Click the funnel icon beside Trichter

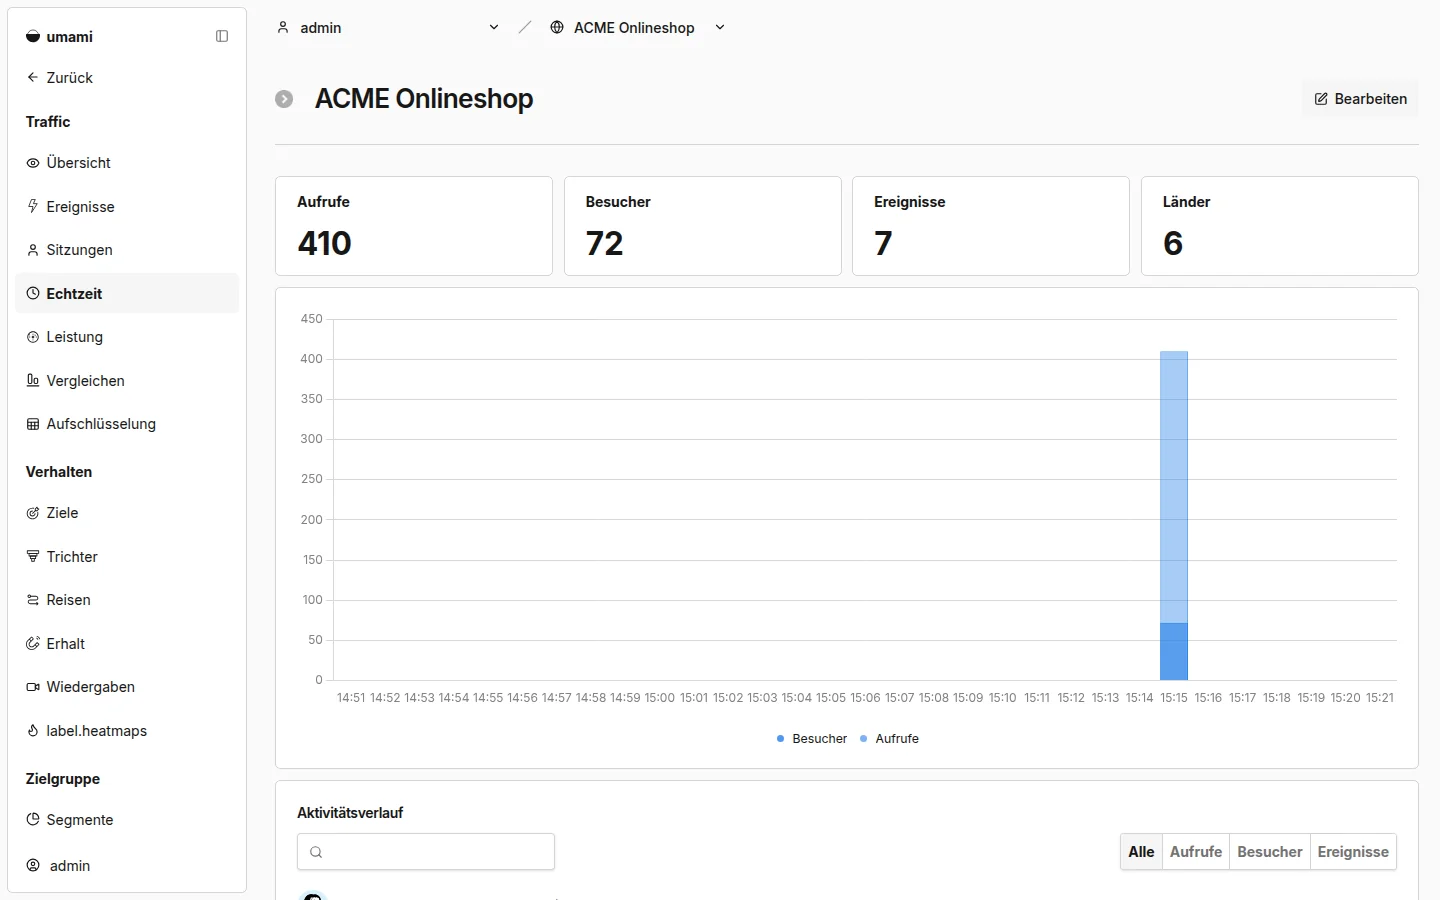[x=33, y=556]
